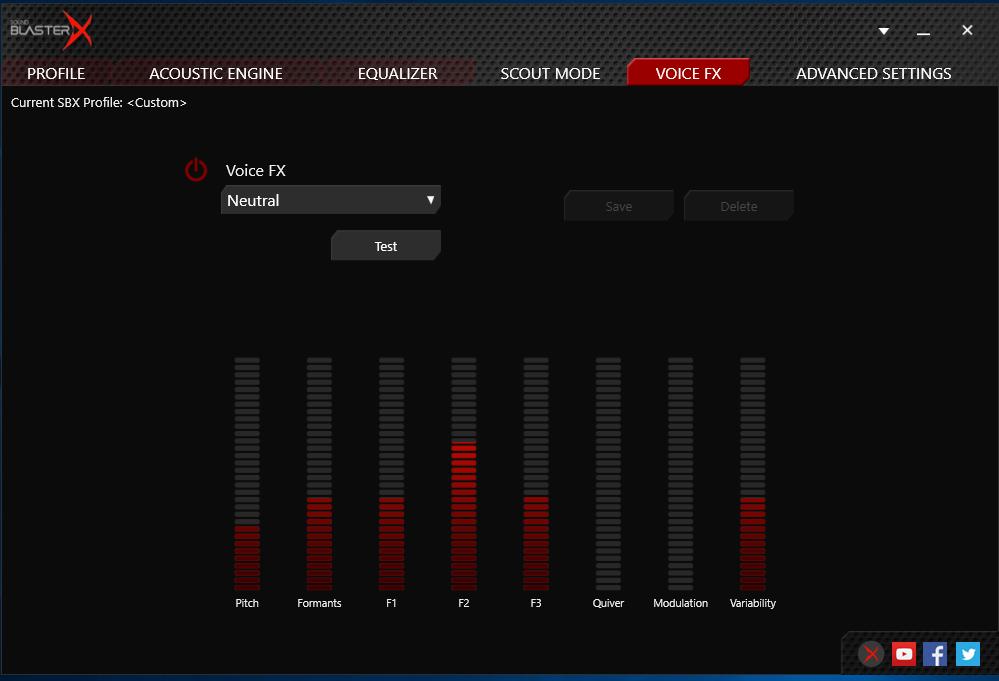Set the F1 slider level
The image size is (999, 681).
[x=391, y=474]
